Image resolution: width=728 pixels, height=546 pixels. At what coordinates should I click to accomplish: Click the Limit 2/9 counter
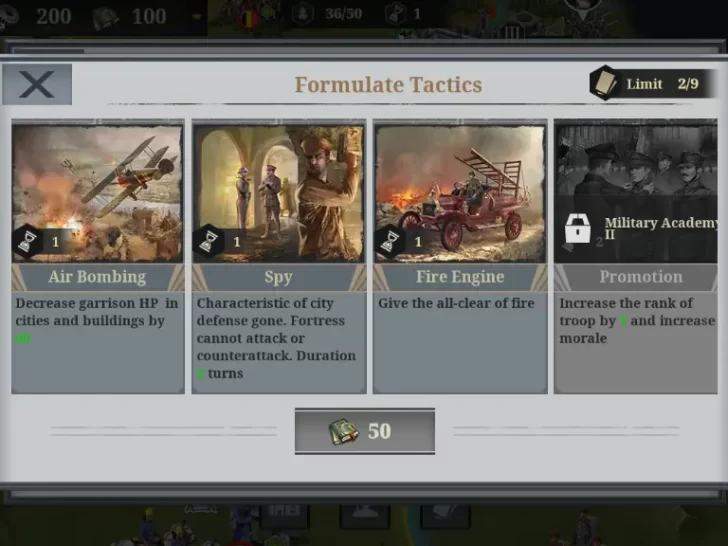tap(663, 84)
